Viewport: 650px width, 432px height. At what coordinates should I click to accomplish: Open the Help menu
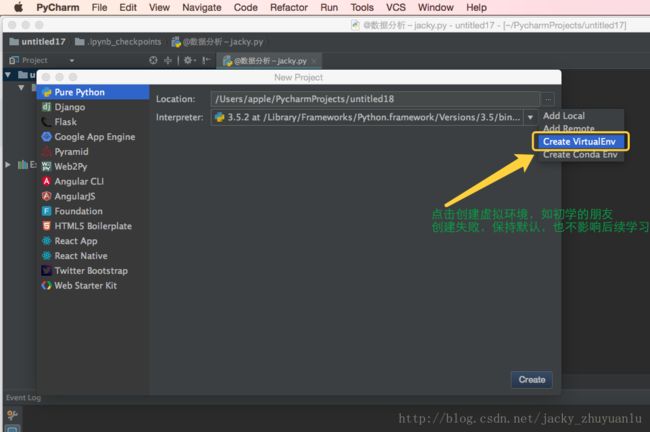(x=476, y=7)
